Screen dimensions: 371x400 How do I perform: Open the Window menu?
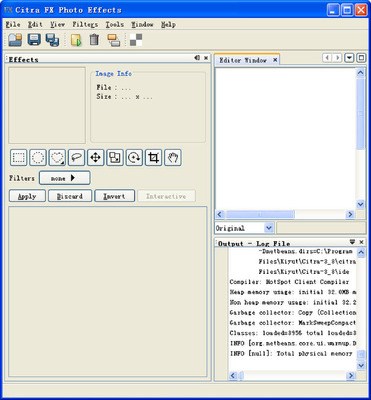coord(142,25)
